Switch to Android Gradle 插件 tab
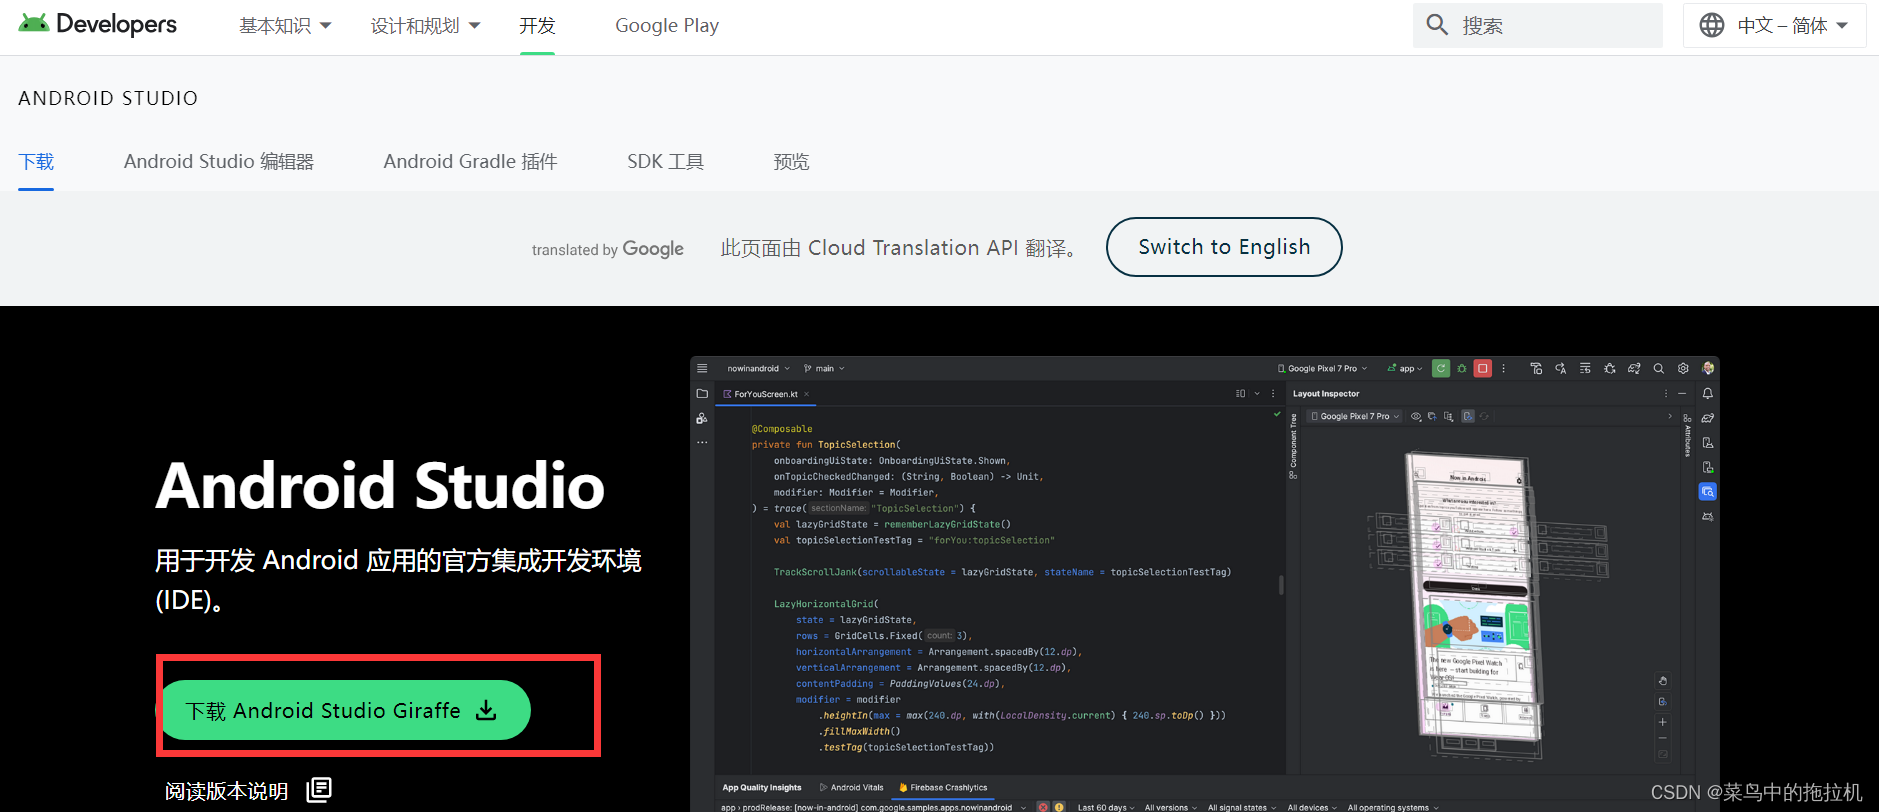 click(x=470, y=162)
